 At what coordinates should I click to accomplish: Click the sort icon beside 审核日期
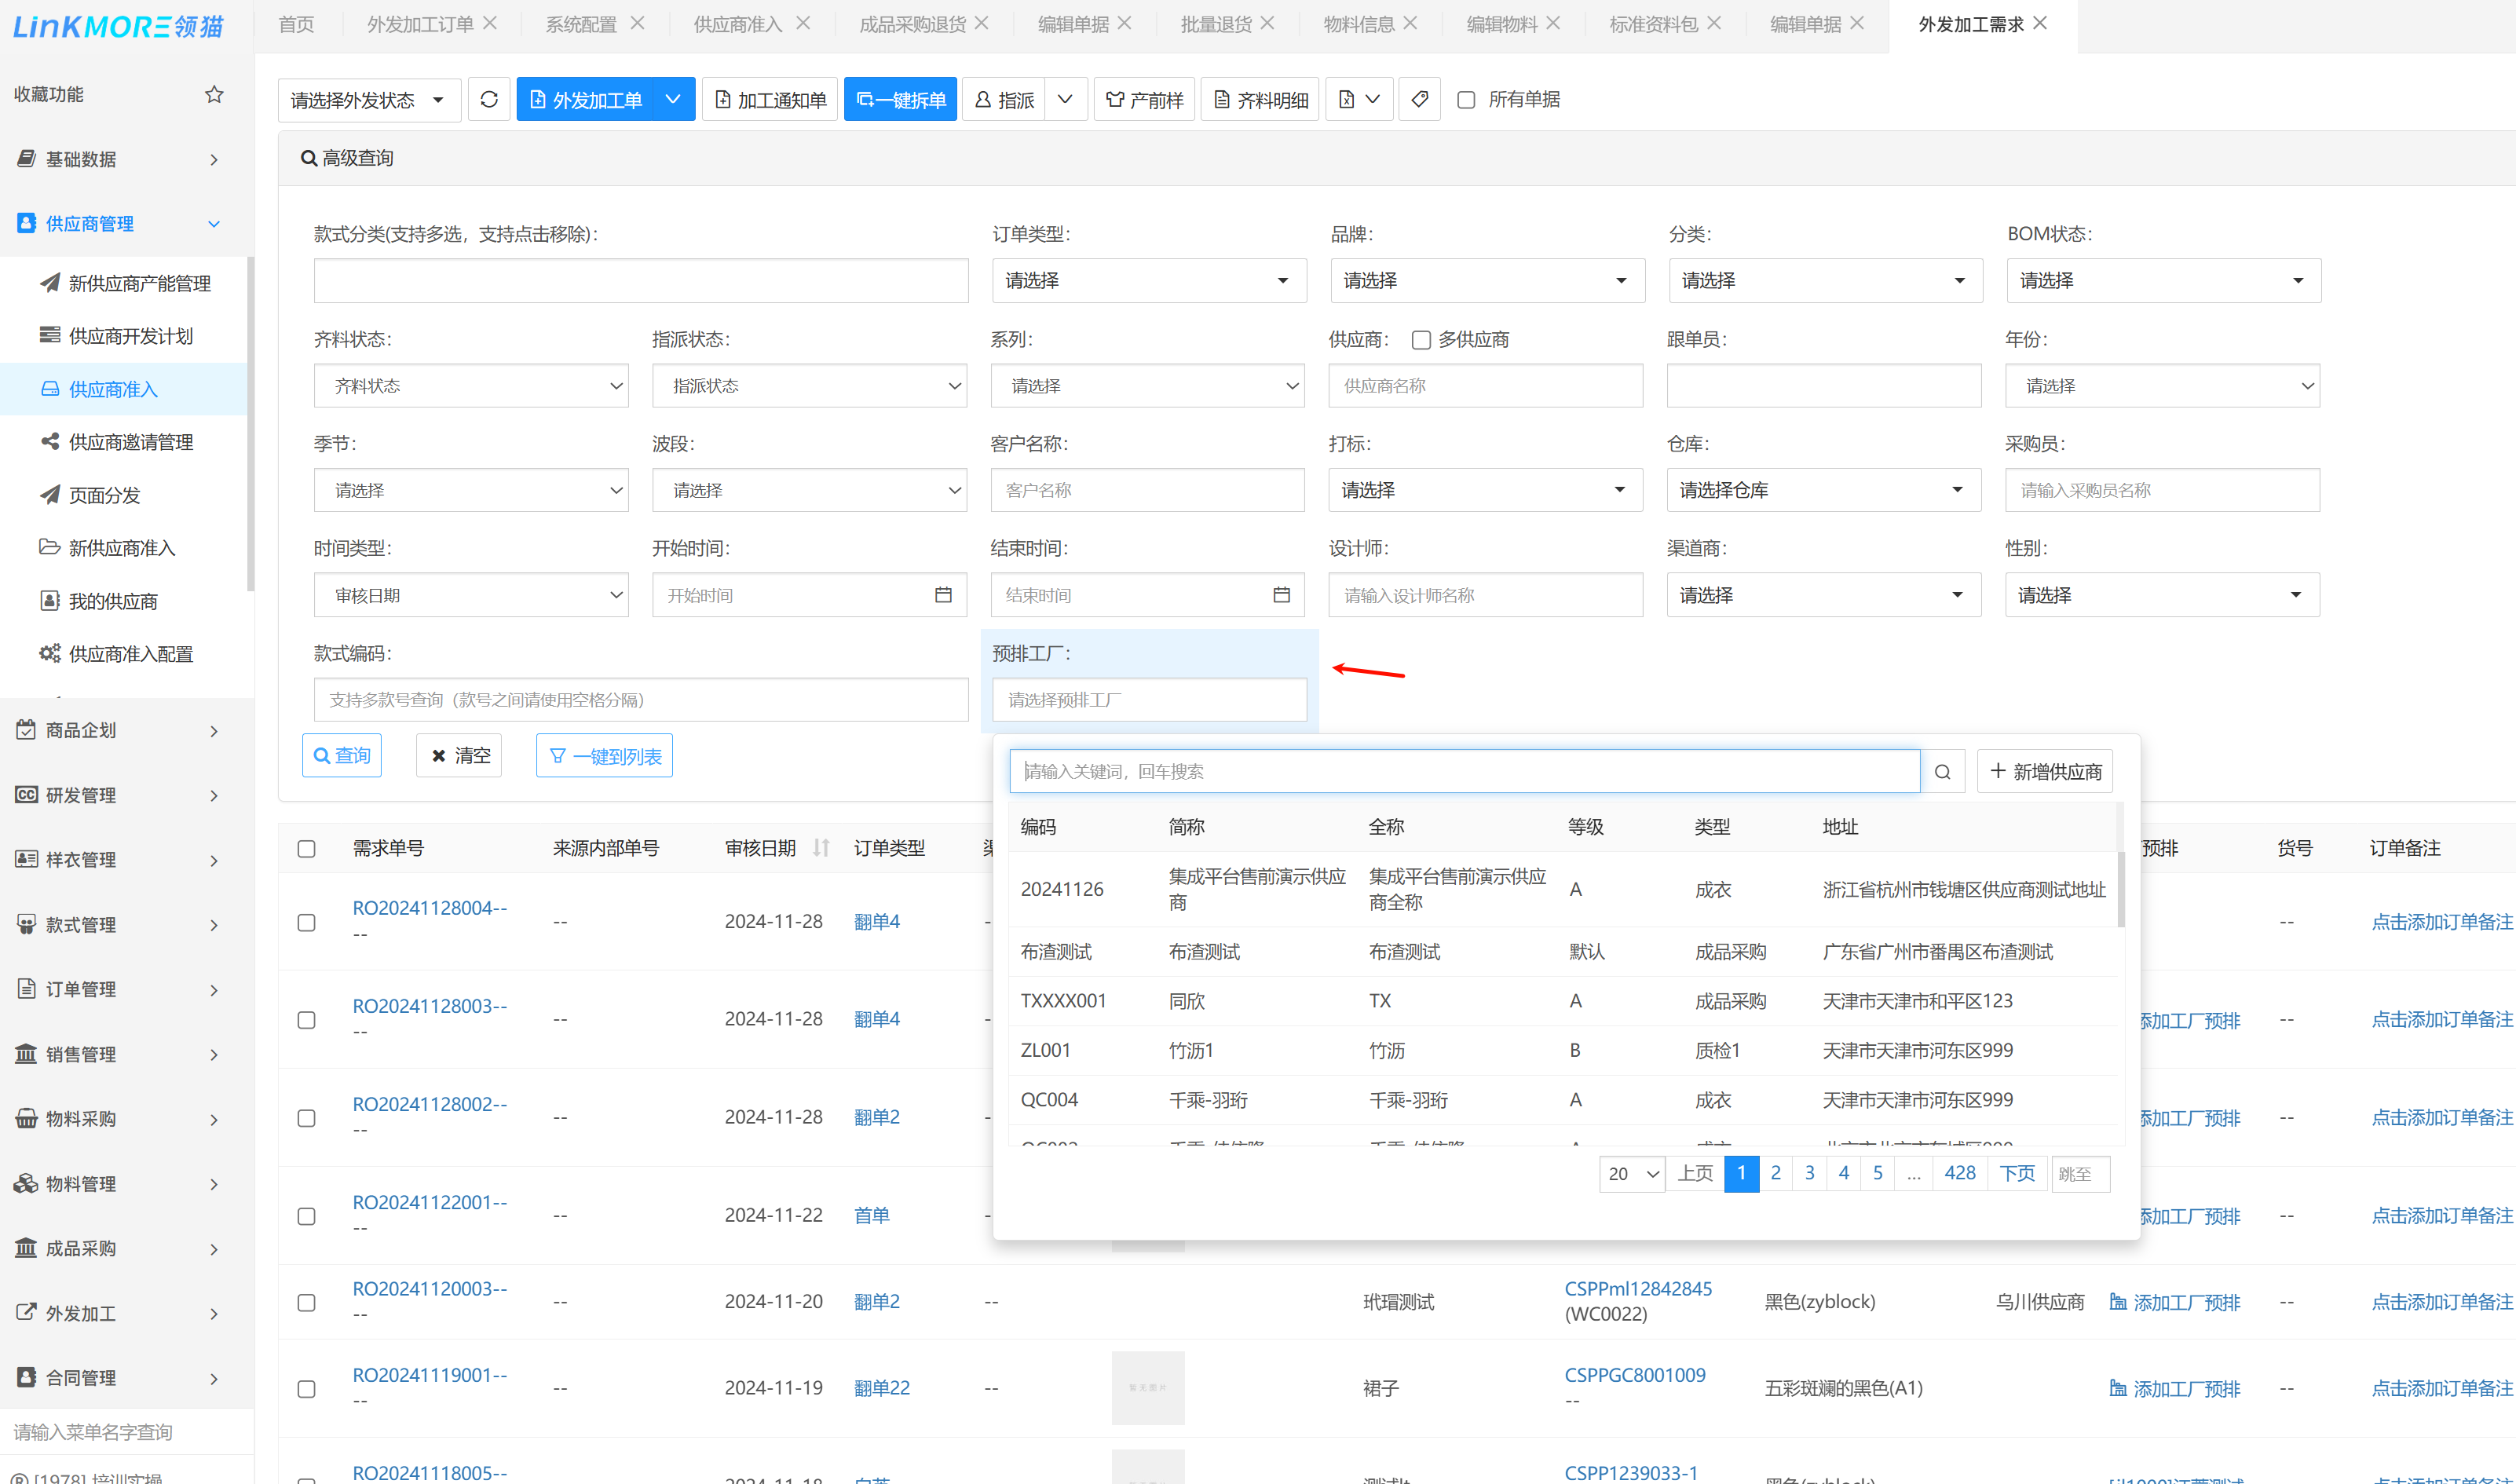(821, 848)
